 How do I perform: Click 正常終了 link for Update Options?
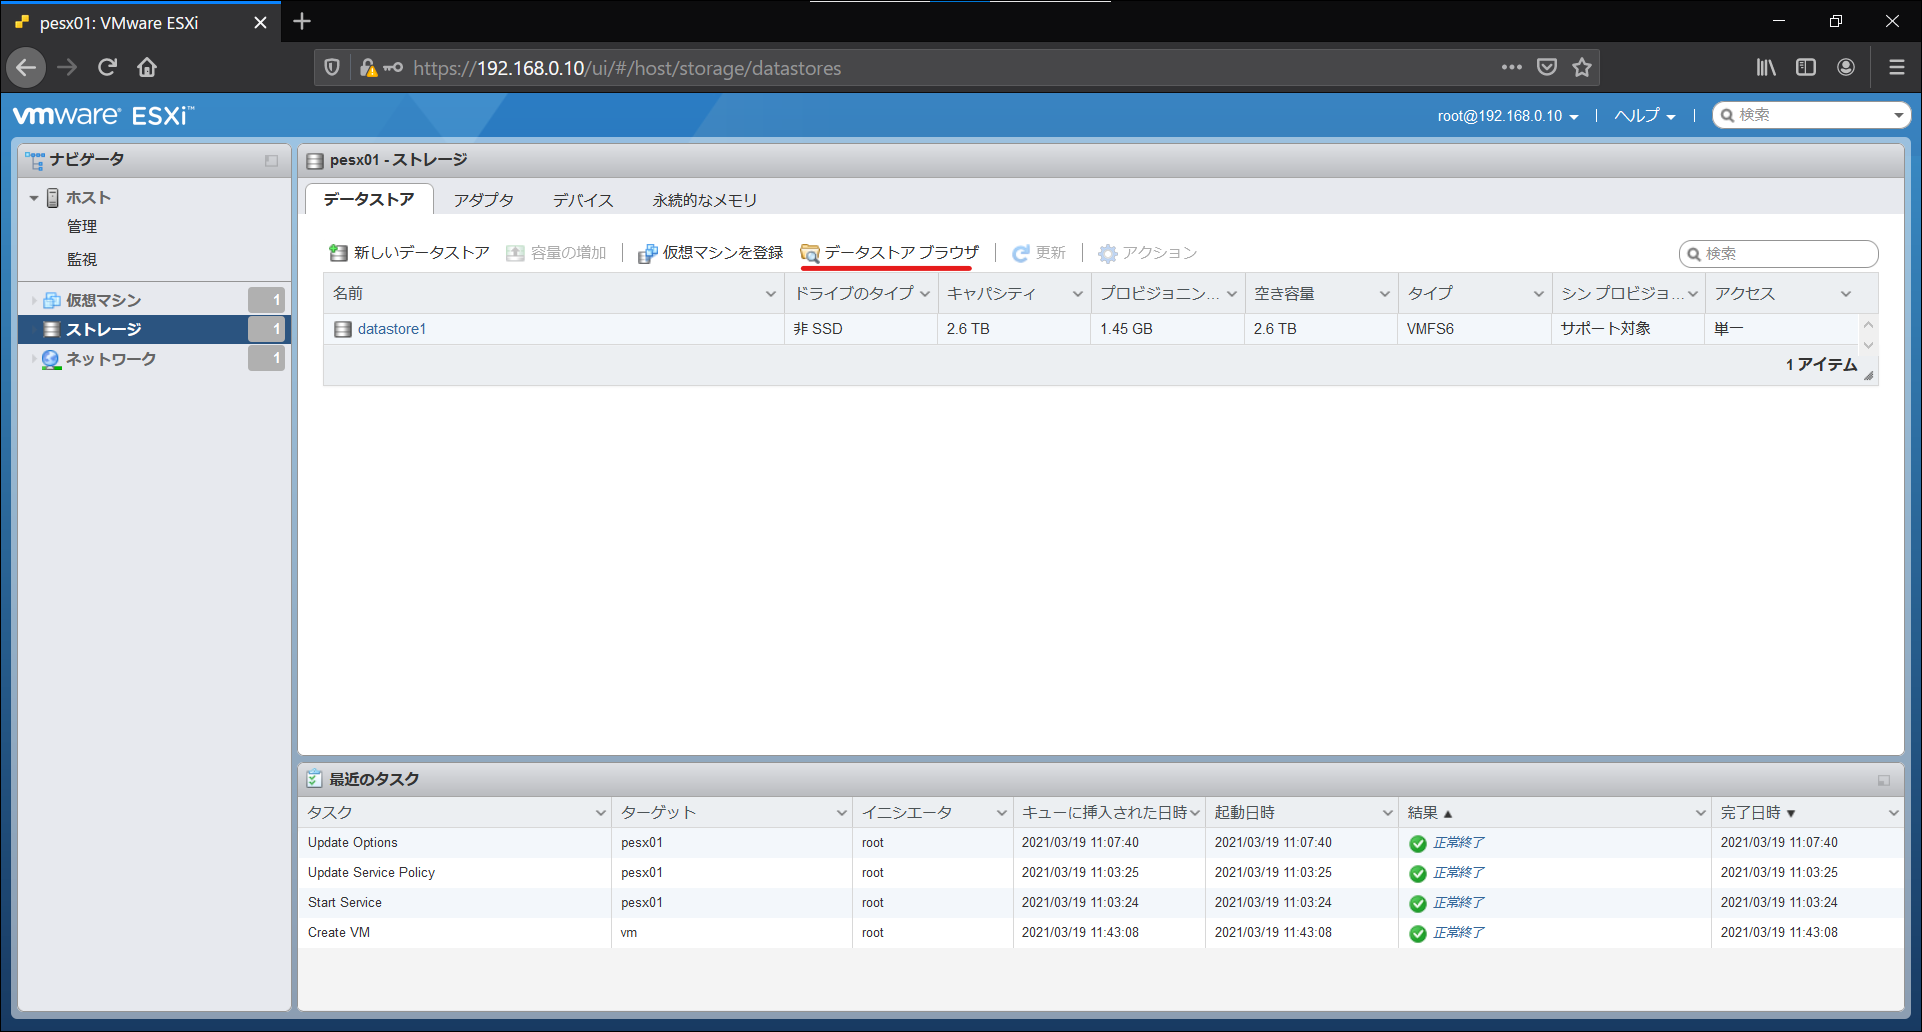pos(1459,843)
